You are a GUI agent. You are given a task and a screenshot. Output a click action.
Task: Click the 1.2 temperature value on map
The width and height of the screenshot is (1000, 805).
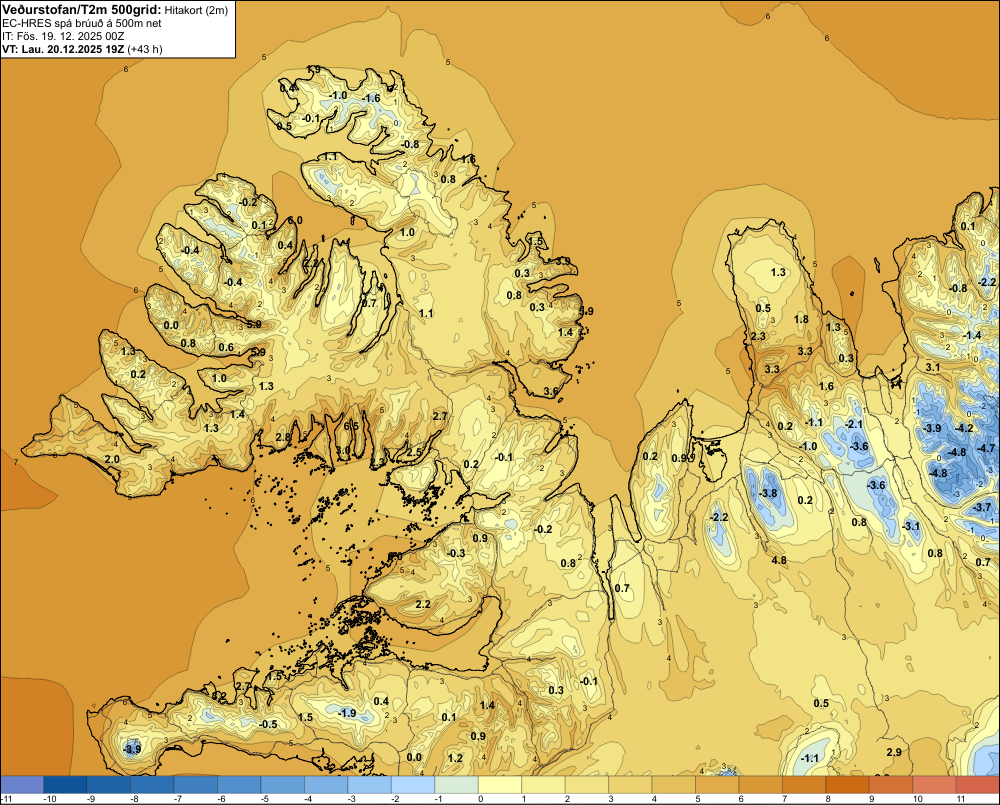pyautogui.click(x=455, y=758)
